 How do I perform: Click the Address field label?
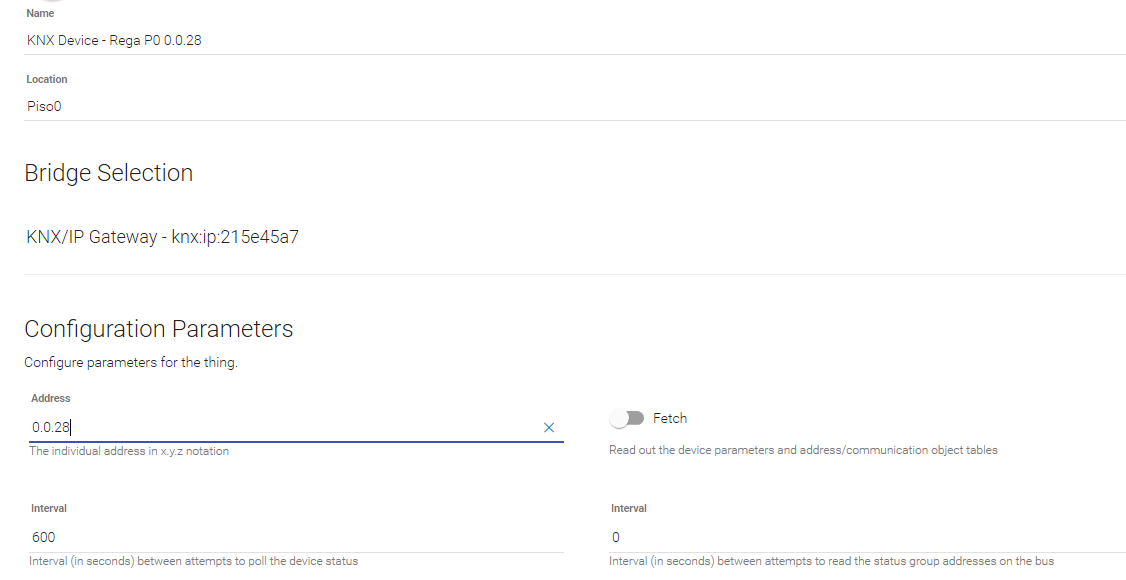tap(50, 398)
